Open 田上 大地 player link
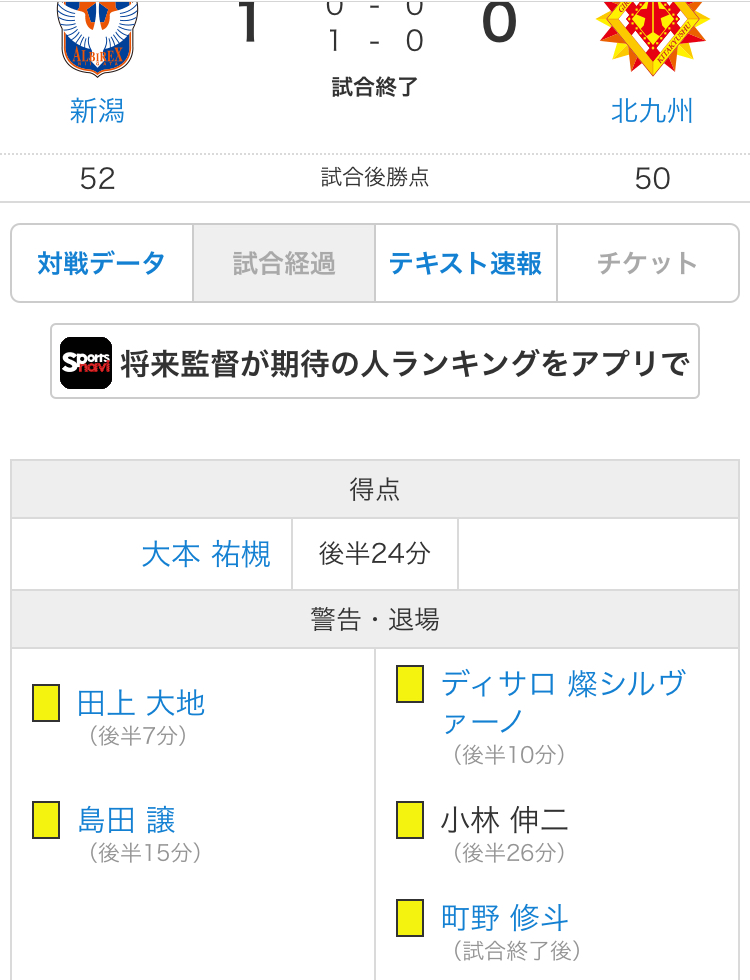Screen dimensions: 750x980 141,703
